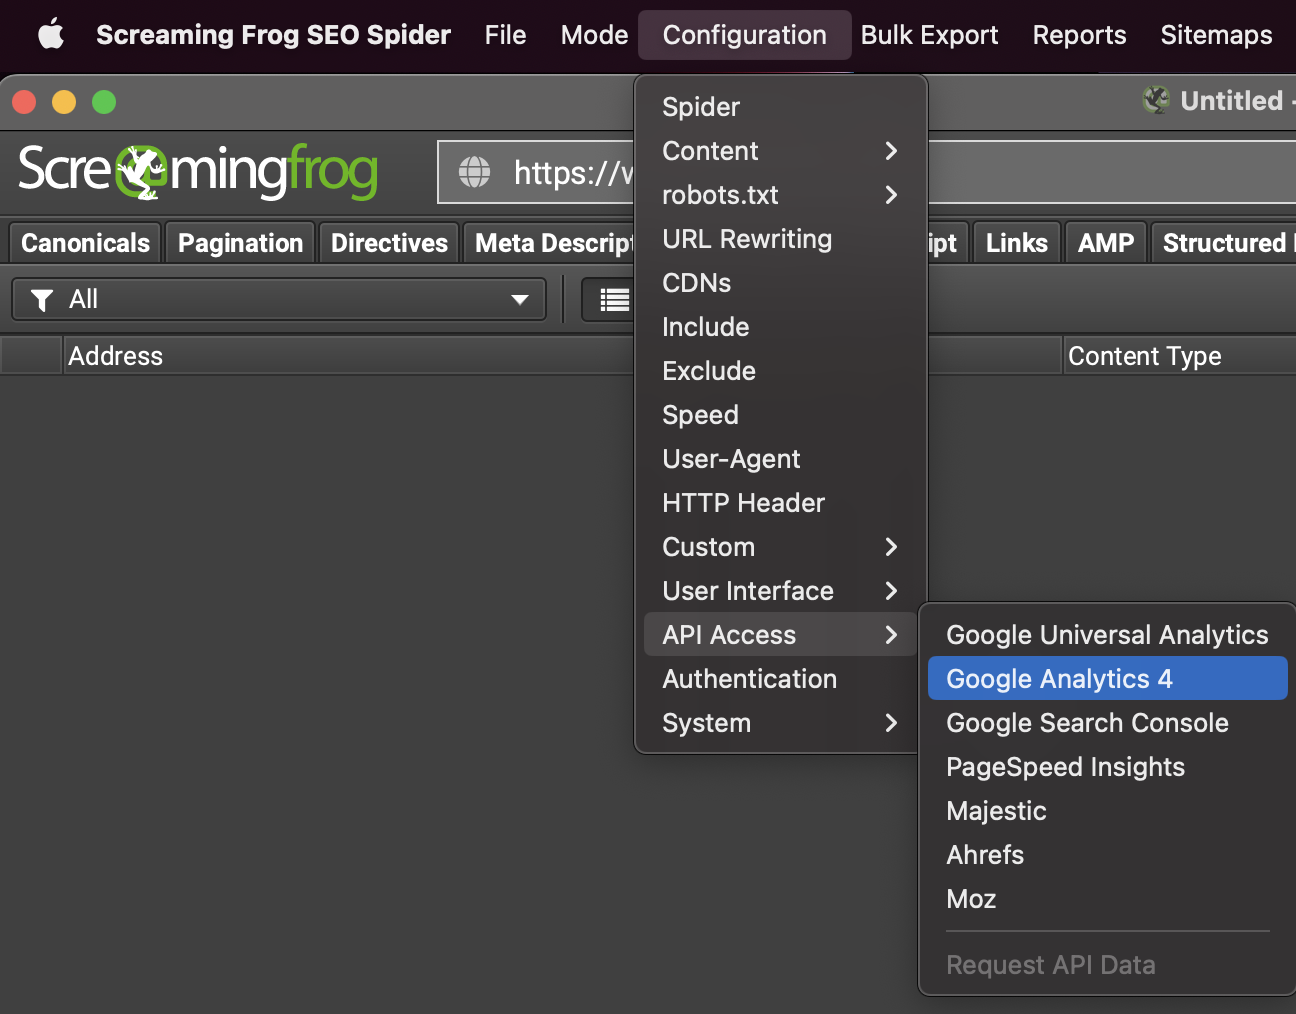1296x1014 pixels.
Task: Click the Address column header
Action: [x=115, y=356]
